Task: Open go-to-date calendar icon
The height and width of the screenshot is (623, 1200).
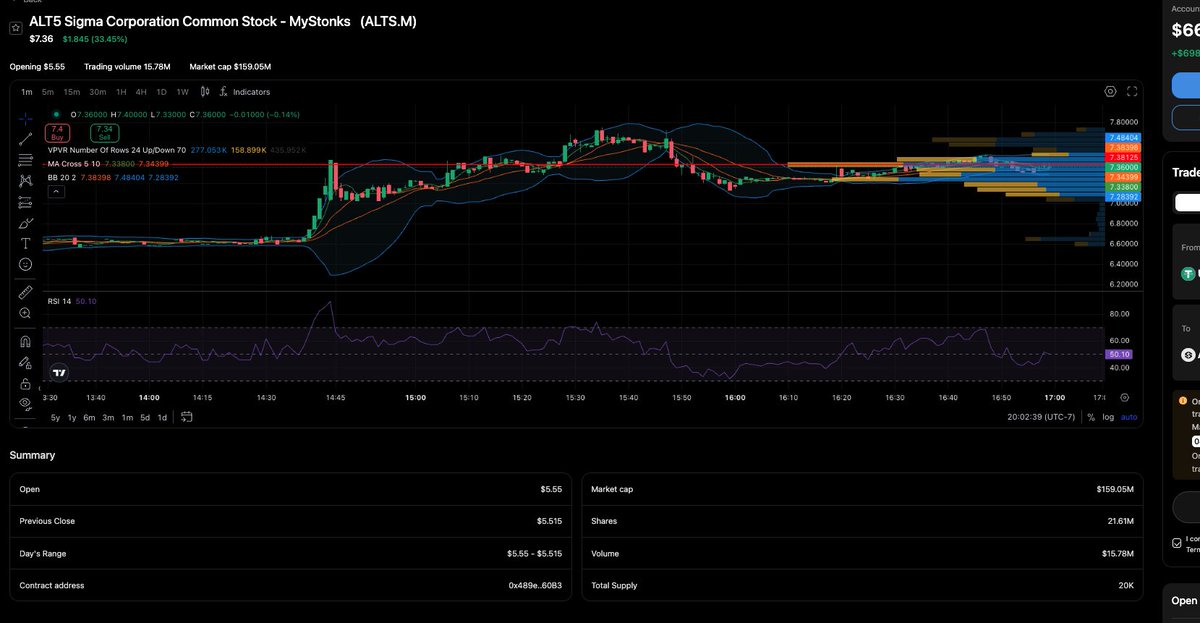Action: click(186, 417)
